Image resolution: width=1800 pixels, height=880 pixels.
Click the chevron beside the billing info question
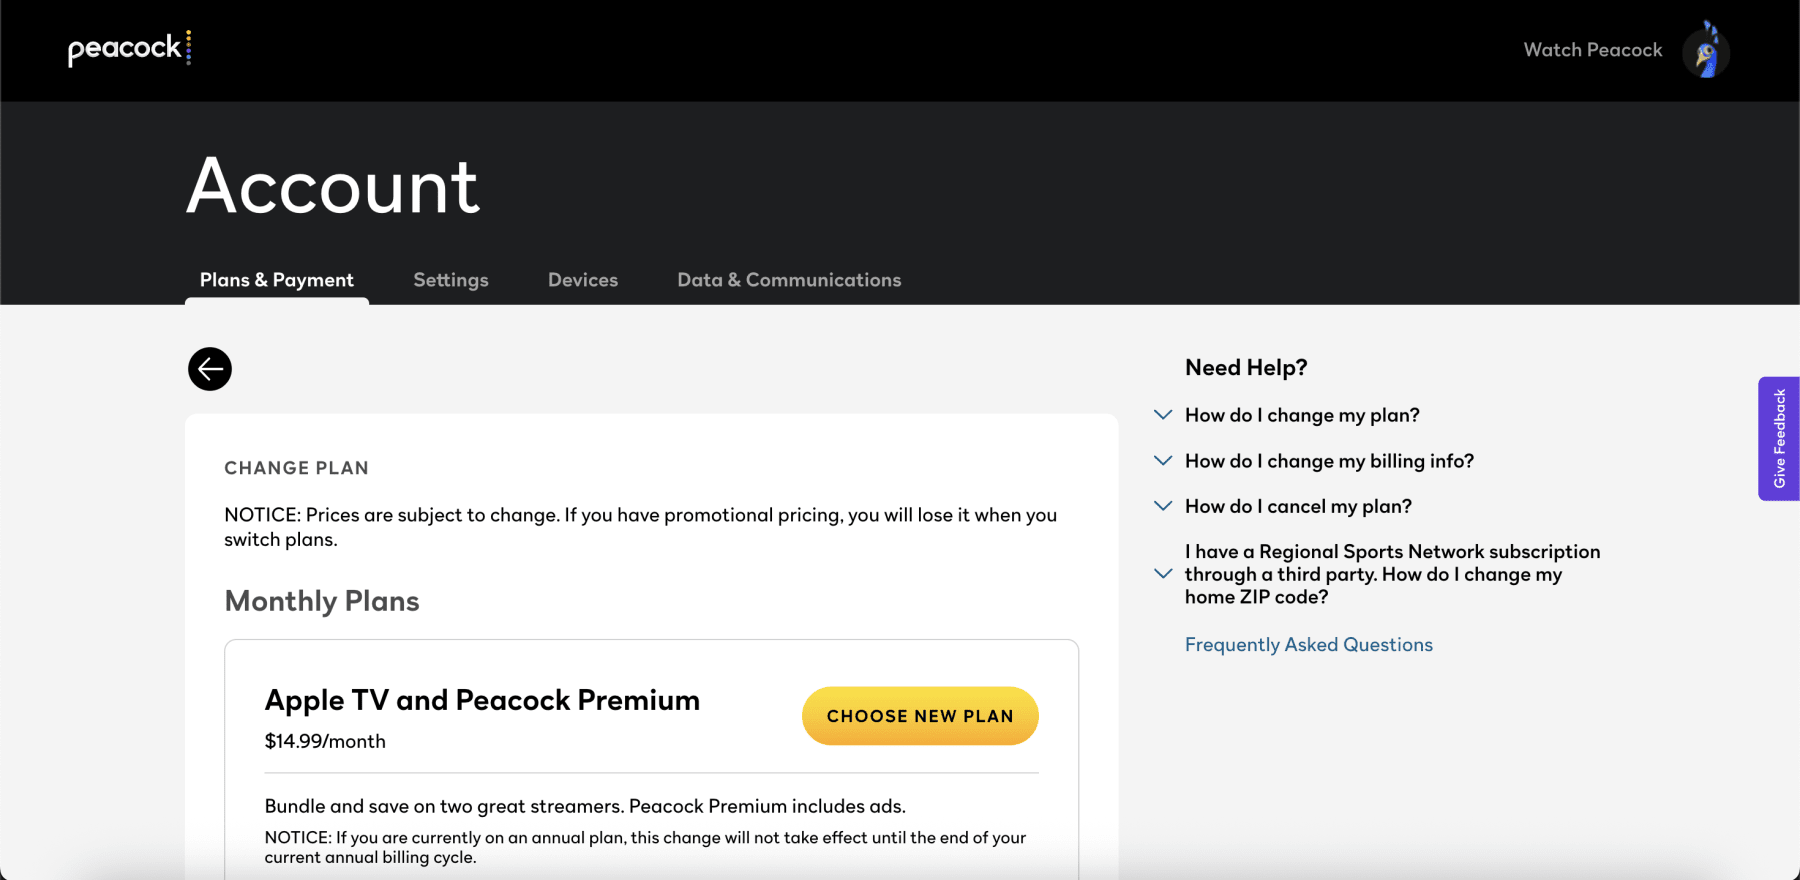tap(1163, 461)
